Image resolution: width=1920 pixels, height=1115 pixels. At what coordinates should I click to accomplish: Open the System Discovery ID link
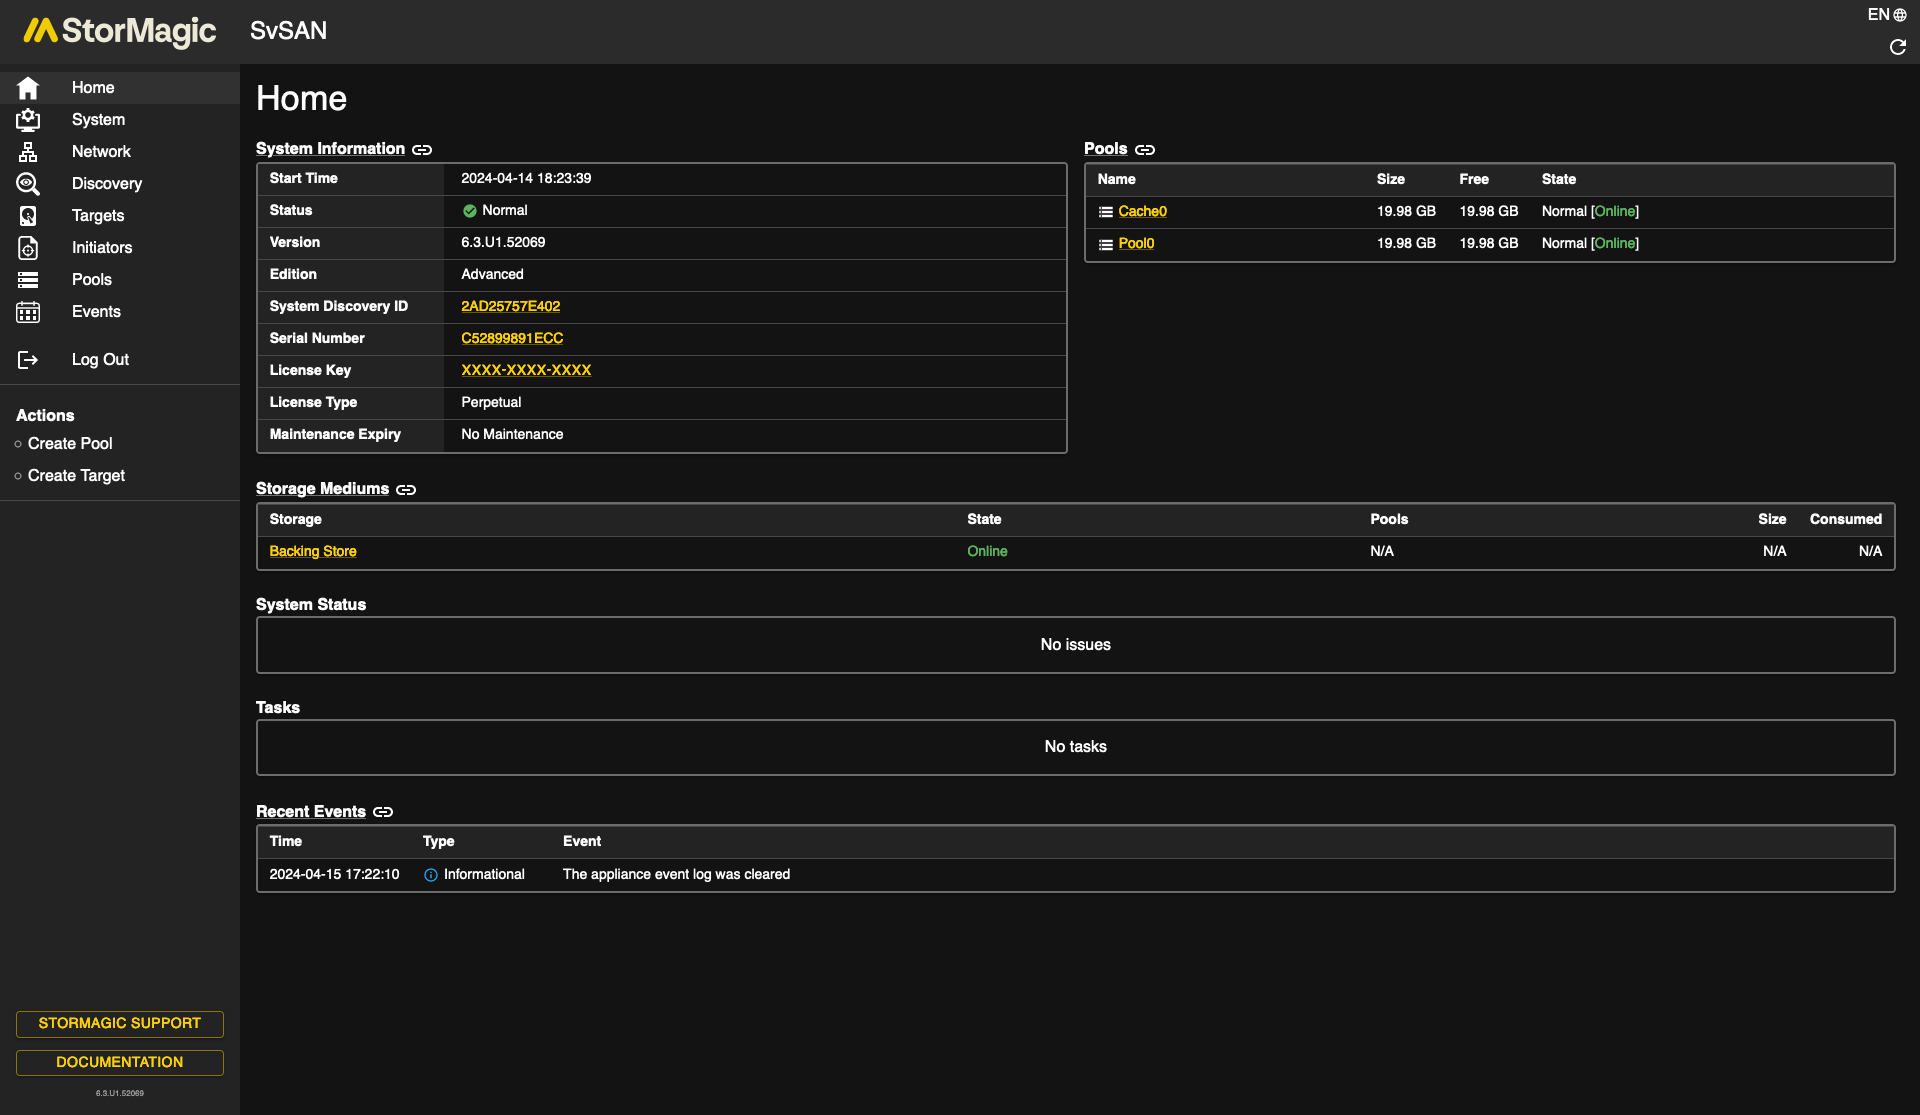(510, 307)
